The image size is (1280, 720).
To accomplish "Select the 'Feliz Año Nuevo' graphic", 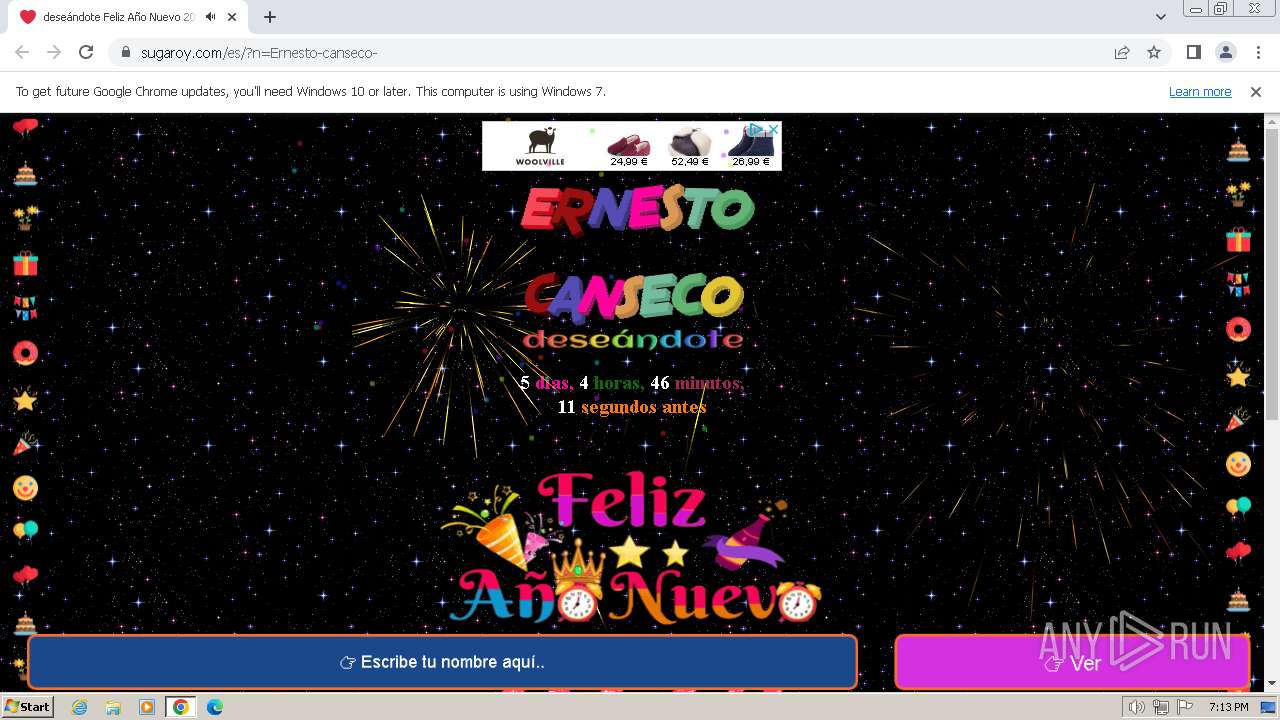I will click(x=632, y=548).
